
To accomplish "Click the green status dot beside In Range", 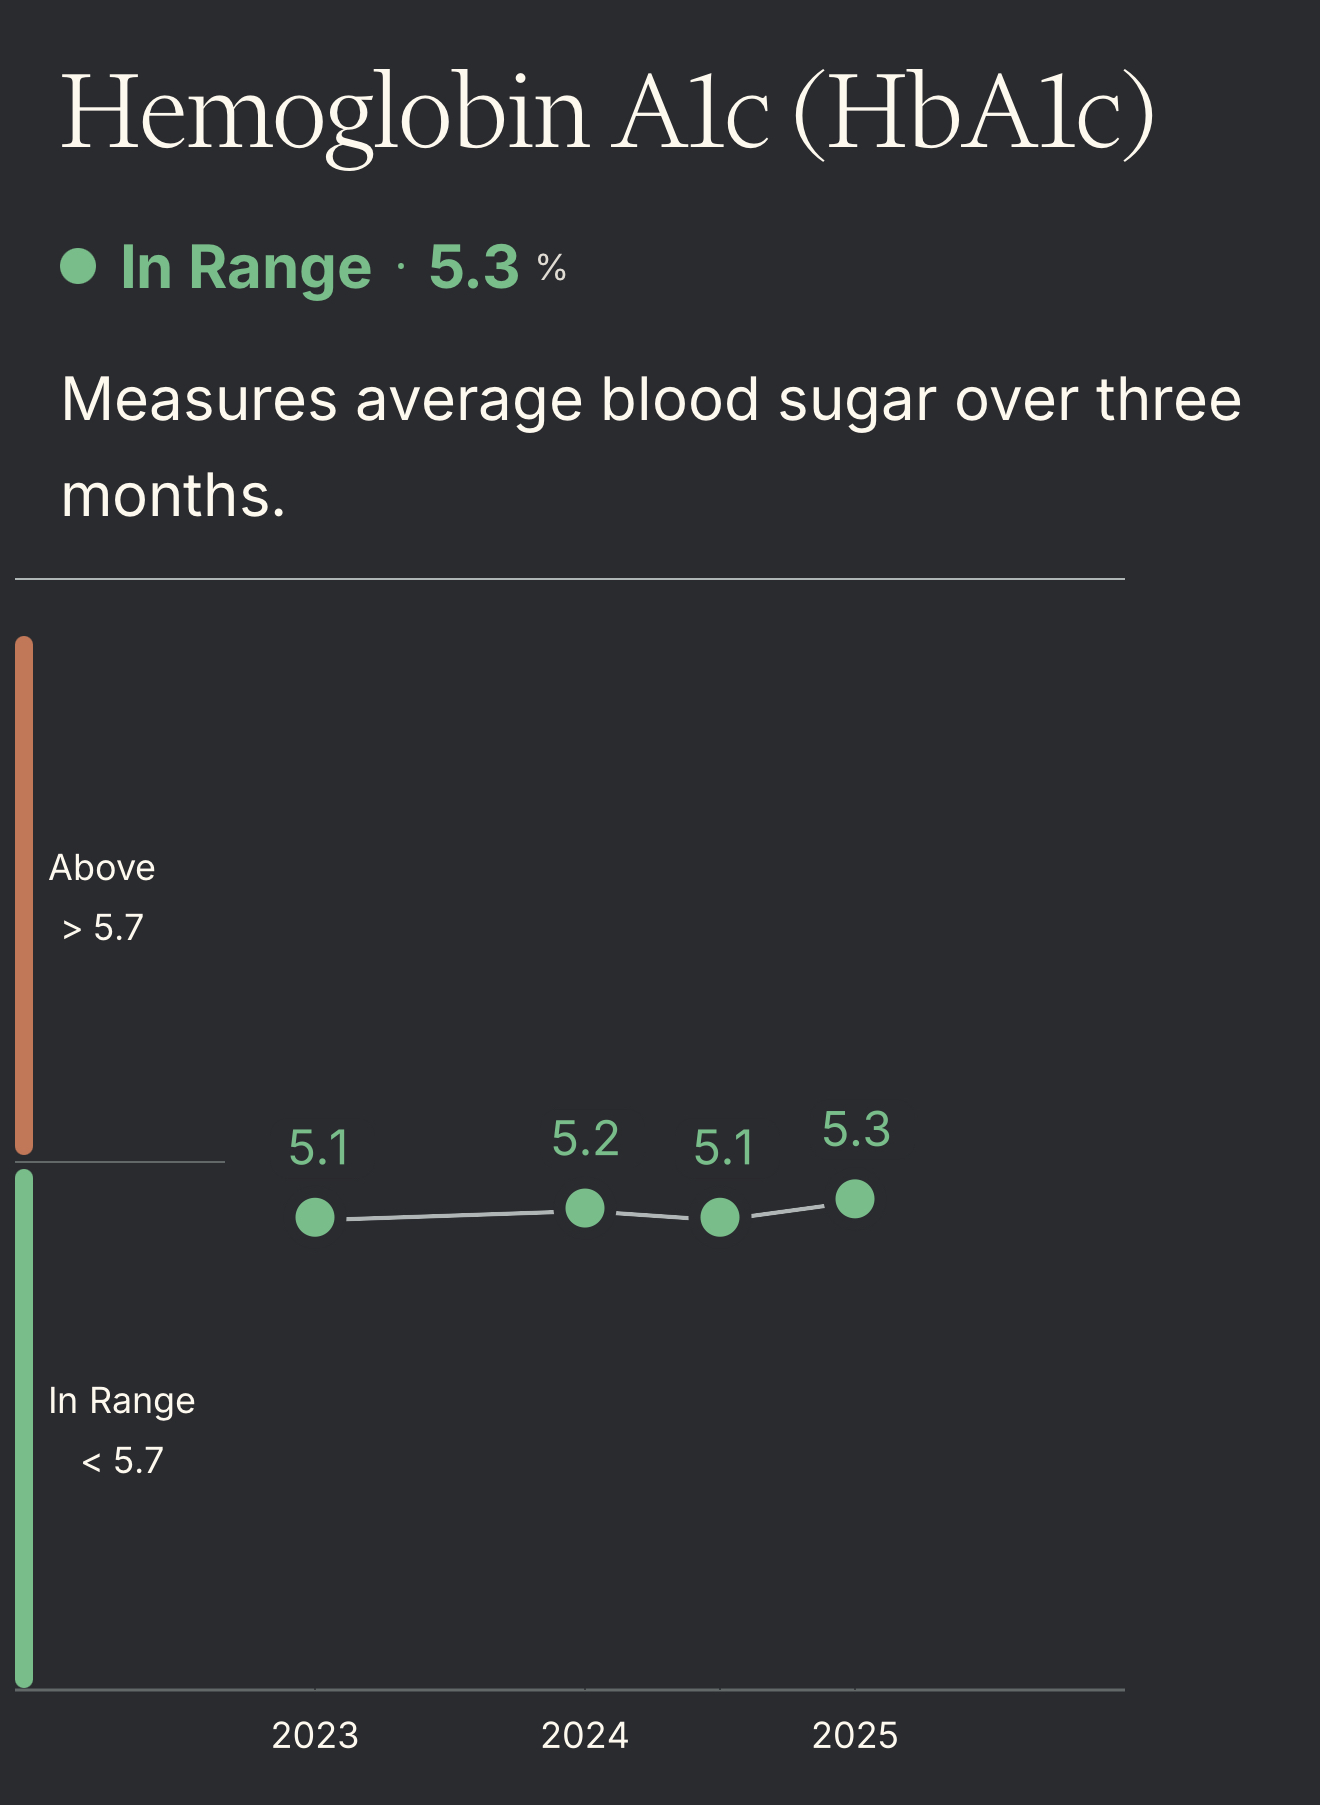I will pos(78,267).
